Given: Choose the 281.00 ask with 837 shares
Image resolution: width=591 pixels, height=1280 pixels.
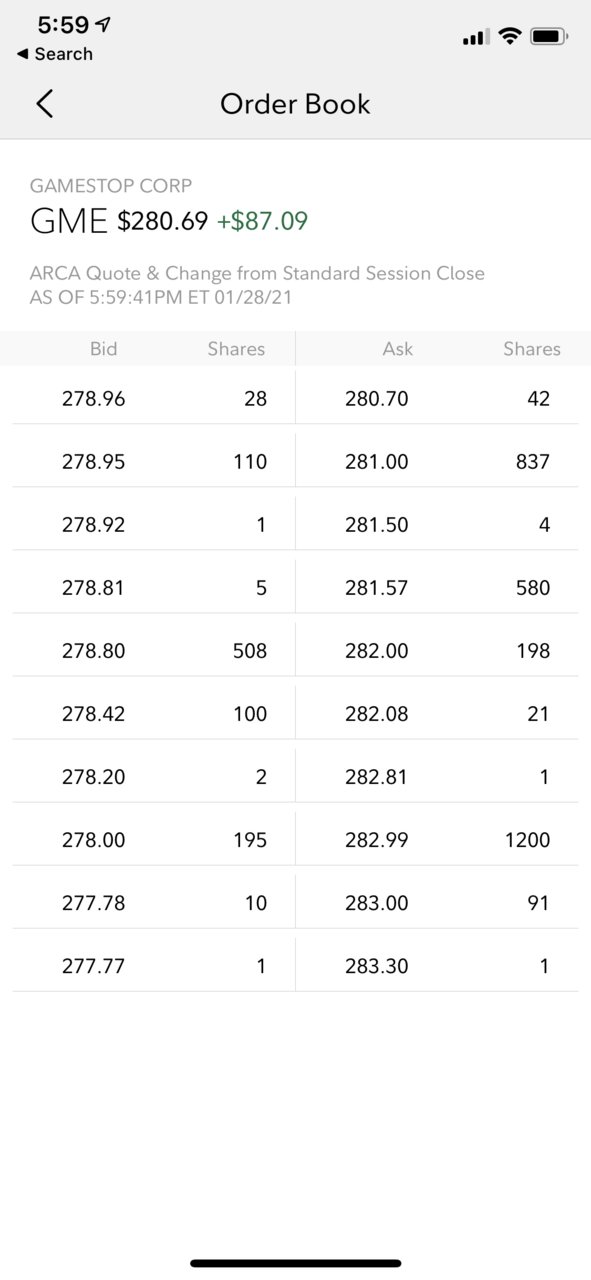Looking at the screenshot, I should (x=436, y=461).
